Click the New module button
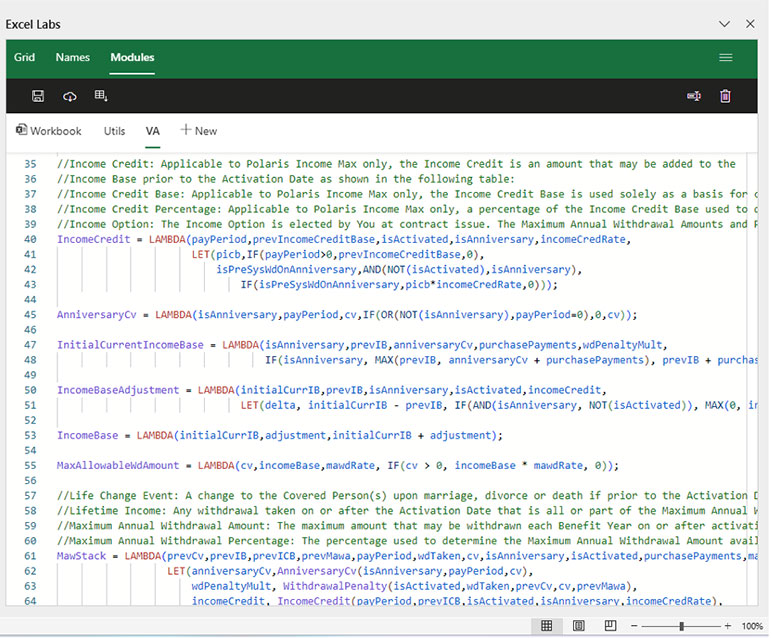 (198, 131)
